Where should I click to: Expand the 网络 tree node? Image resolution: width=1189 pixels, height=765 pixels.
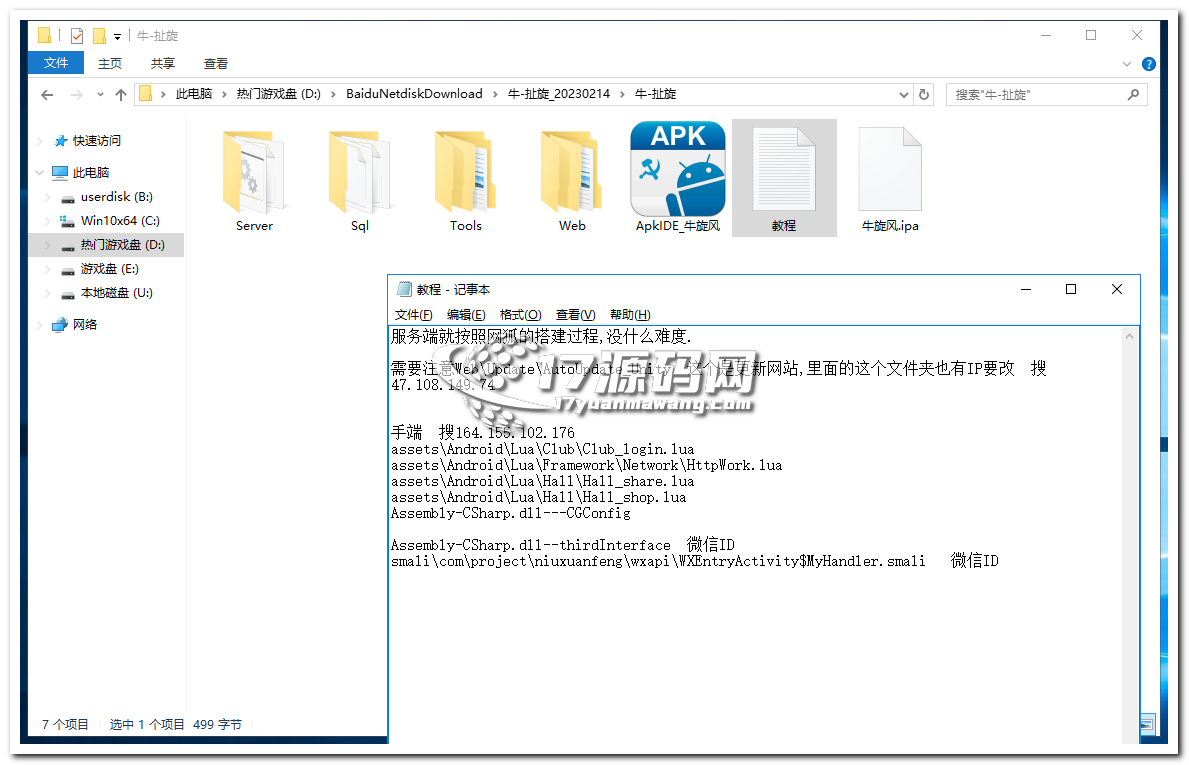tap(39, 325)
